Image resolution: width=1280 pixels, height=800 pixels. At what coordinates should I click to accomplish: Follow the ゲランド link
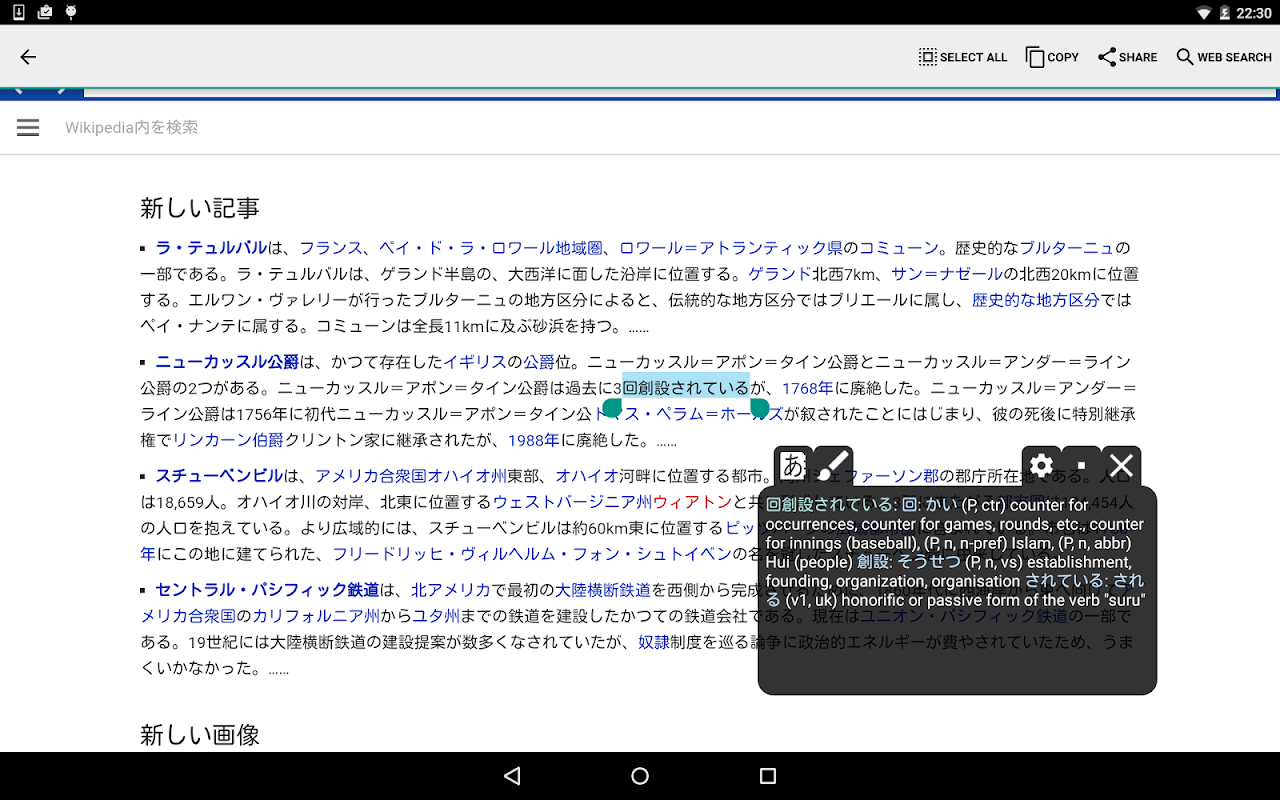(x=780, y=274)
